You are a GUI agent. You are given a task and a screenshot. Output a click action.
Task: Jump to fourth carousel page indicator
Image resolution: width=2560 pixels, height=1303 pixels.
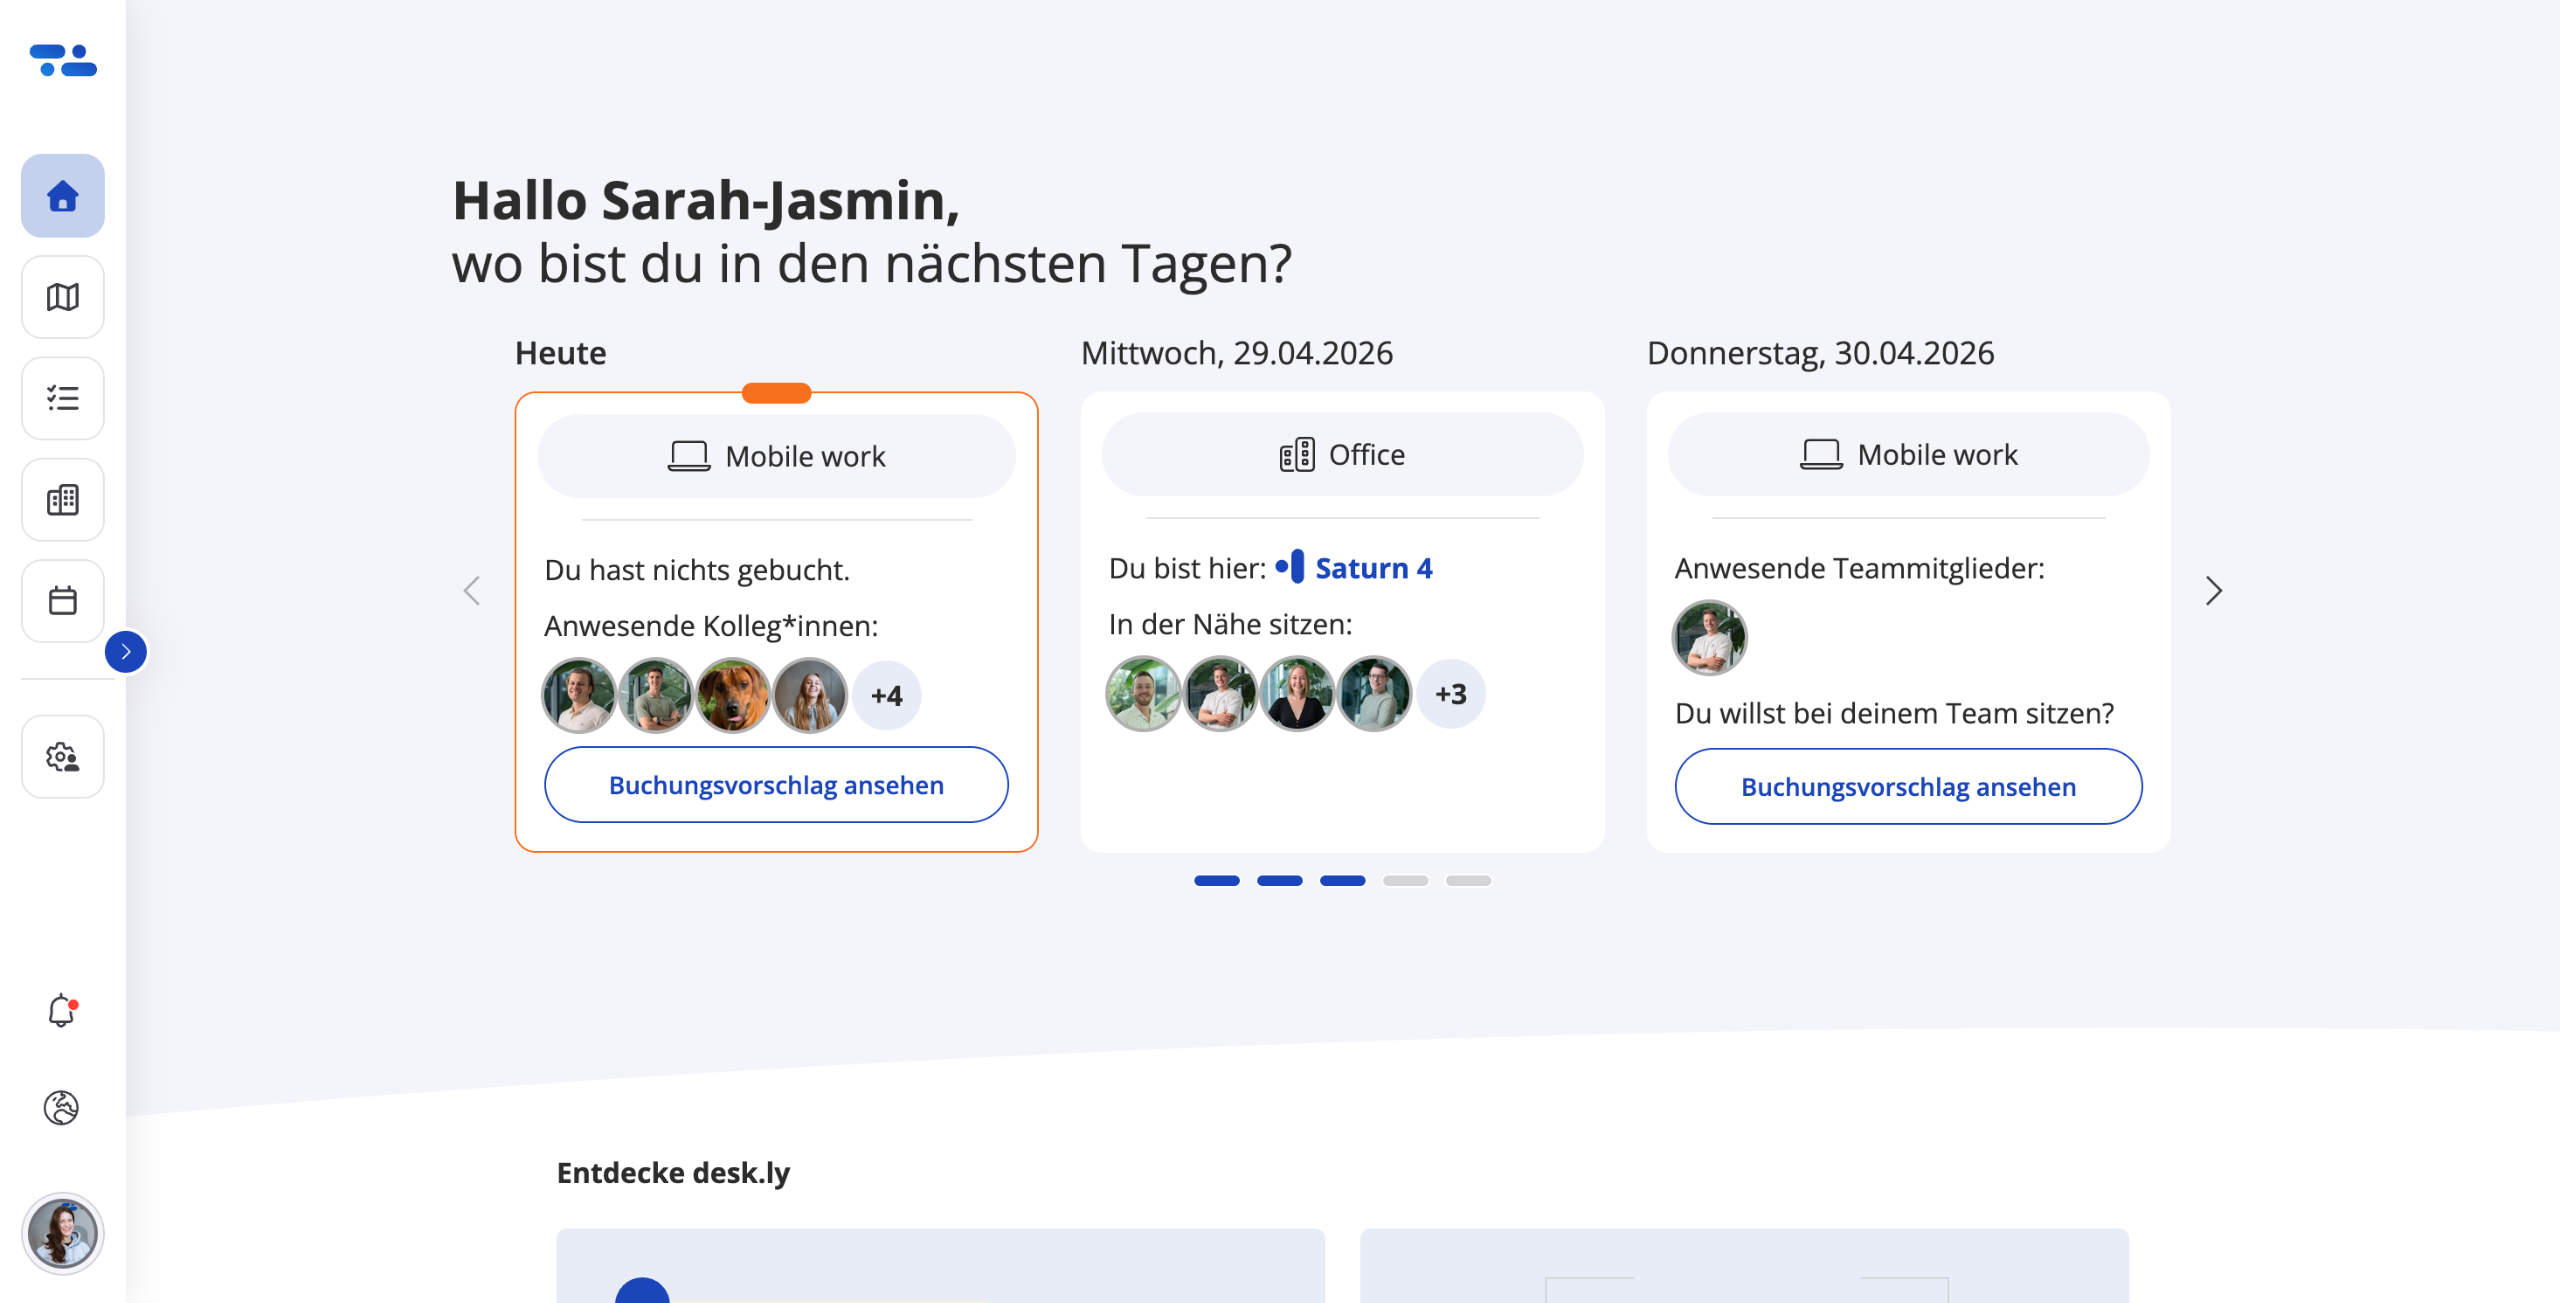(x=1405, y=881)
